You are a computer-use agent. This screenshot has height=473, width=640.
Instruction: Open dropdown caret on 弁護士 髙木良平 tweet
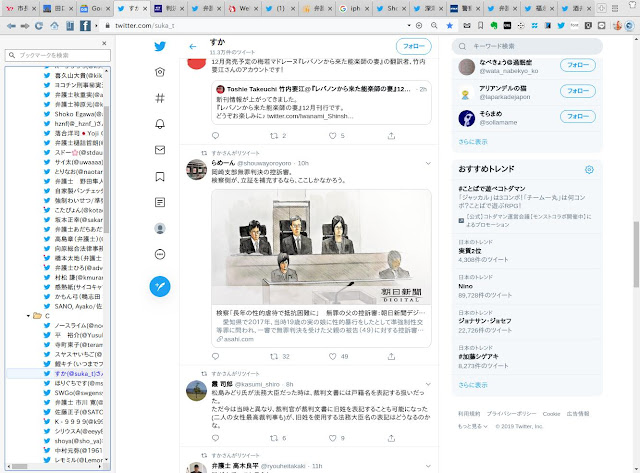coord(428,466)
